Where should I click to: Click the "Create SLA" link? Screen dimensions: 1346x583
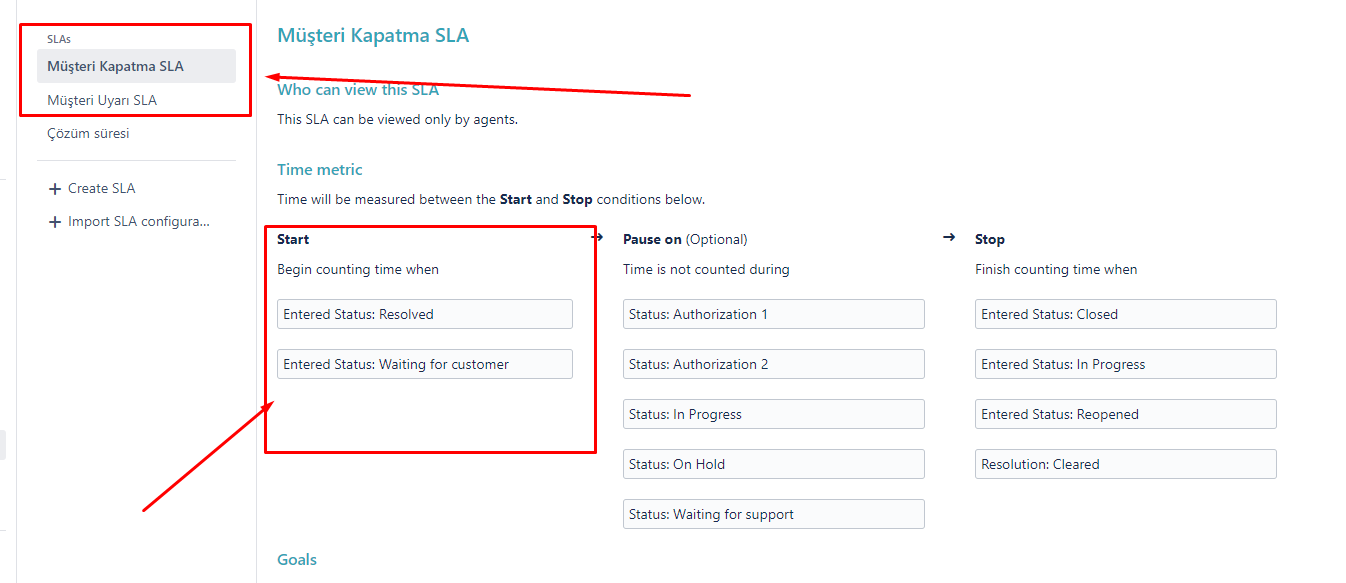100,188
